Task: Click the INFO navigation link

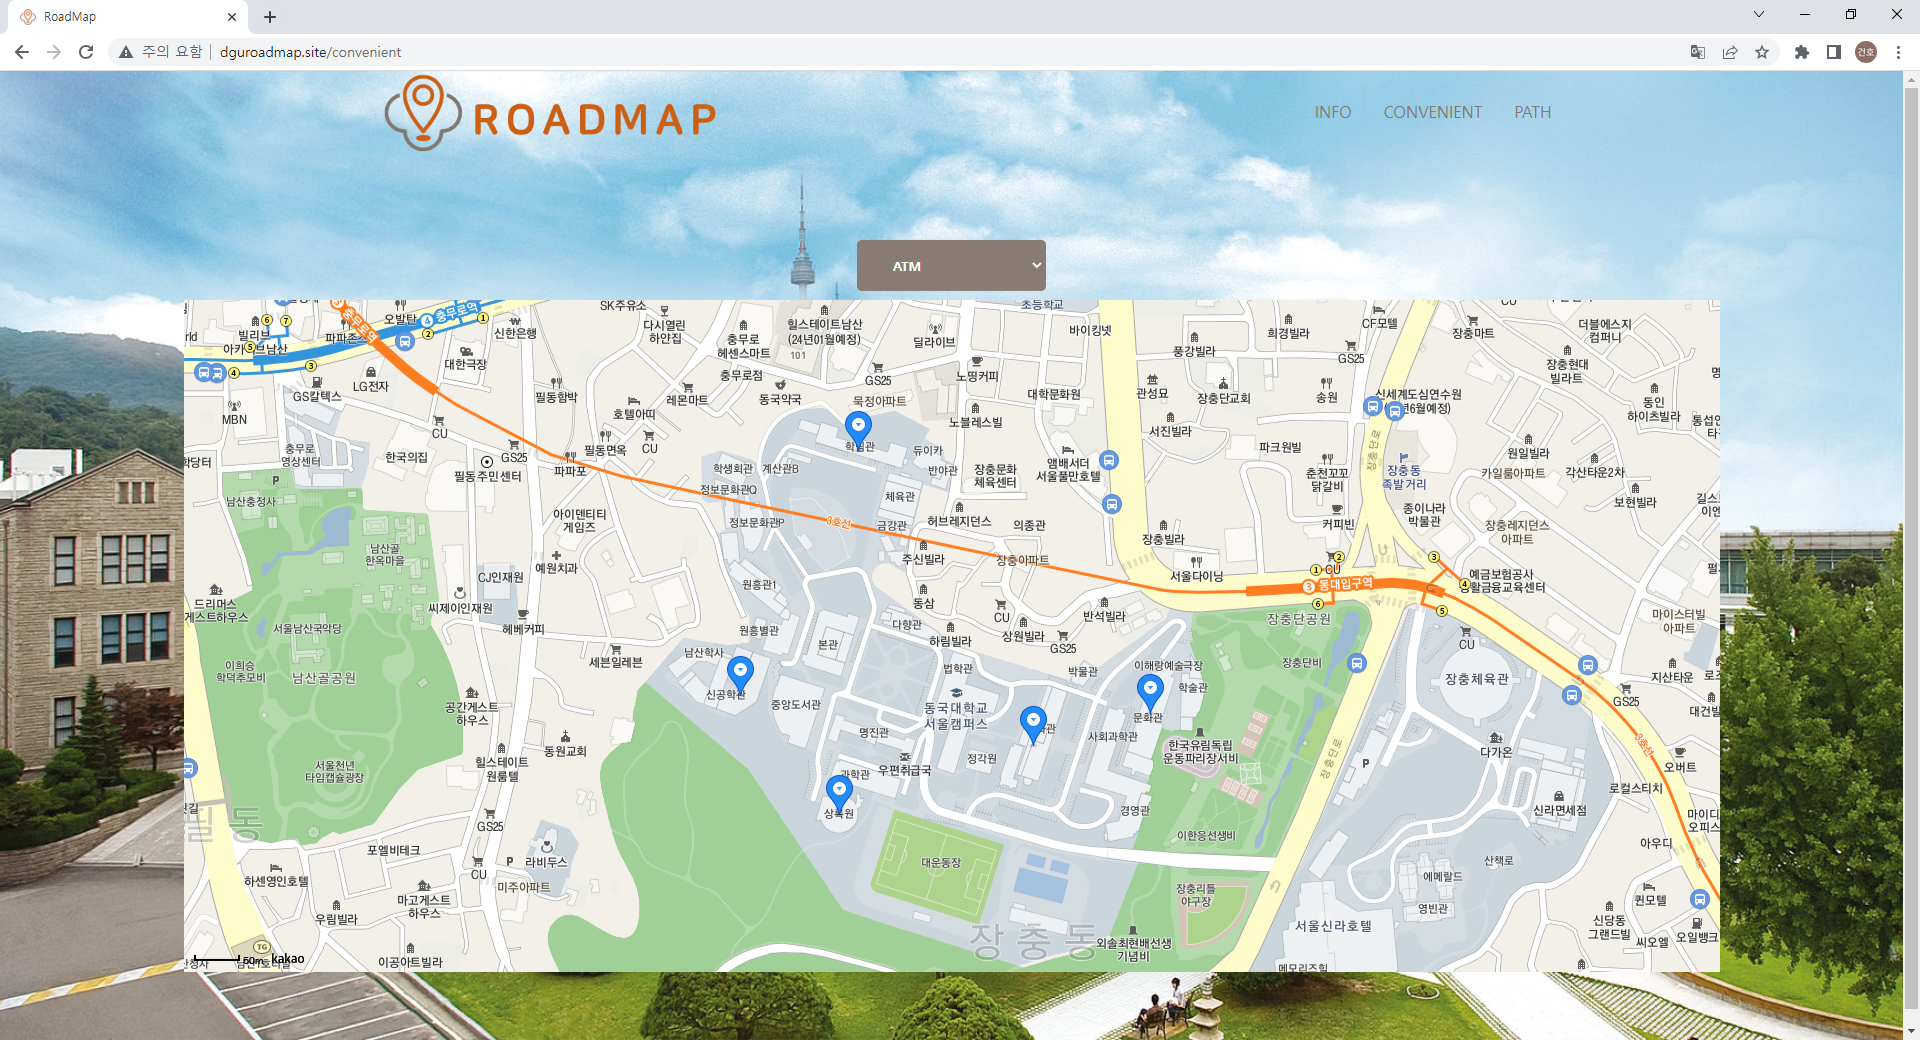Action: pyautogui.click(x=1332, y=112)
